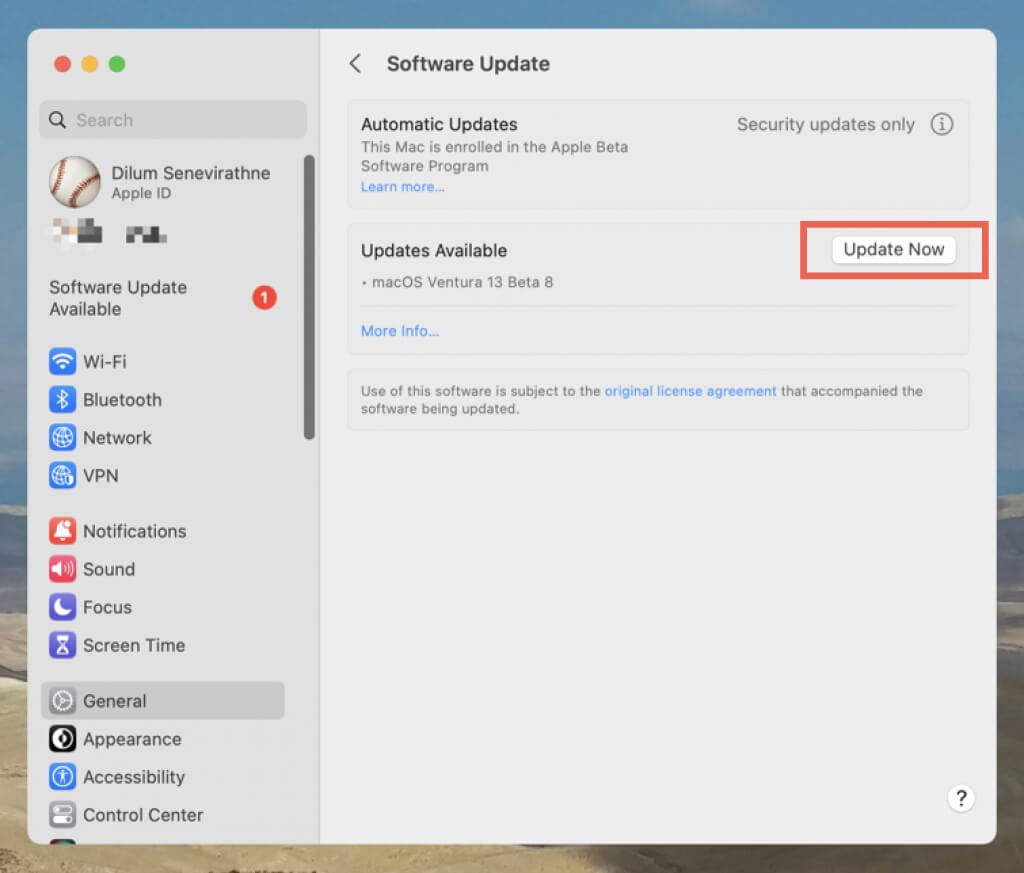Open the Learn more link

pos(403,187)
